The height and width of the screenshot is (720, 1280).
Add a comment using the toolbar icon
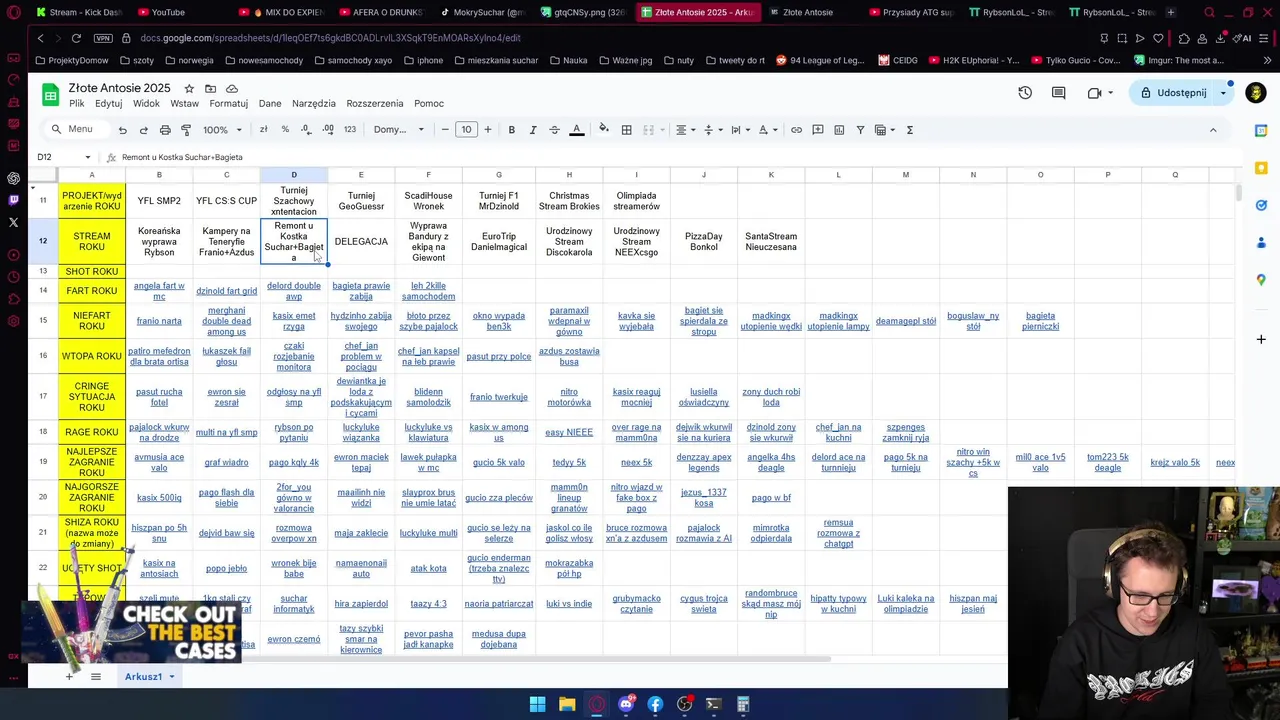[x=817, y=130]
